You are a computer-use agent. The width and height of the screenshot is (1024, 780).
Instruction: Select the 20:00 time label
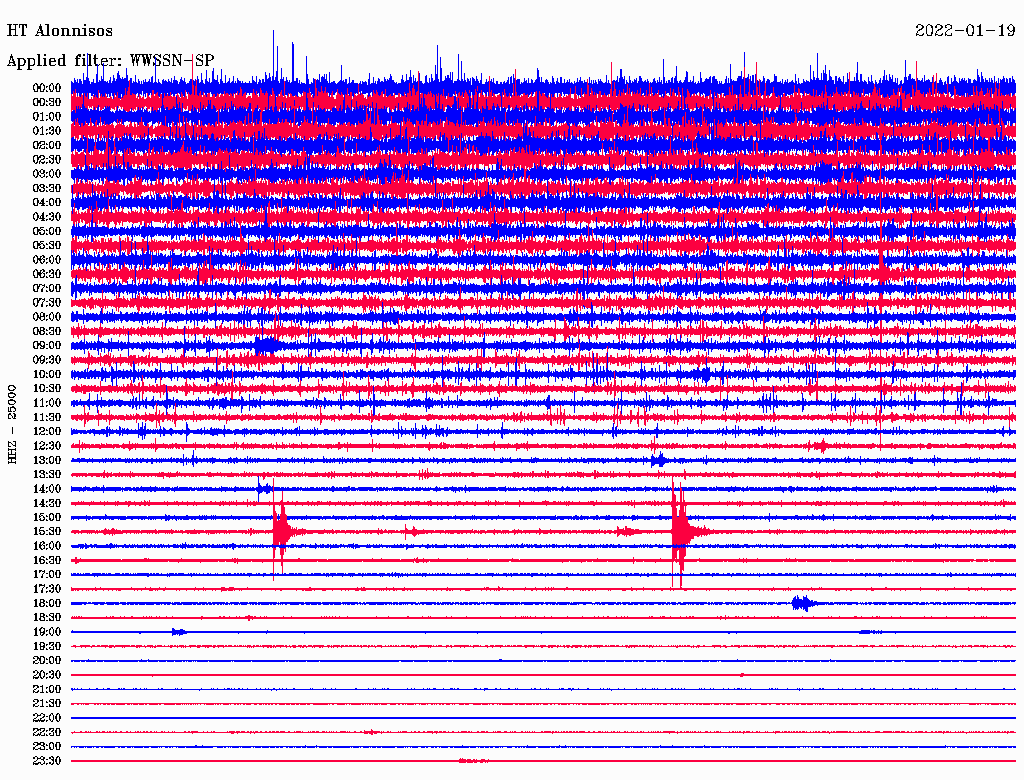(x=47, y=660)
